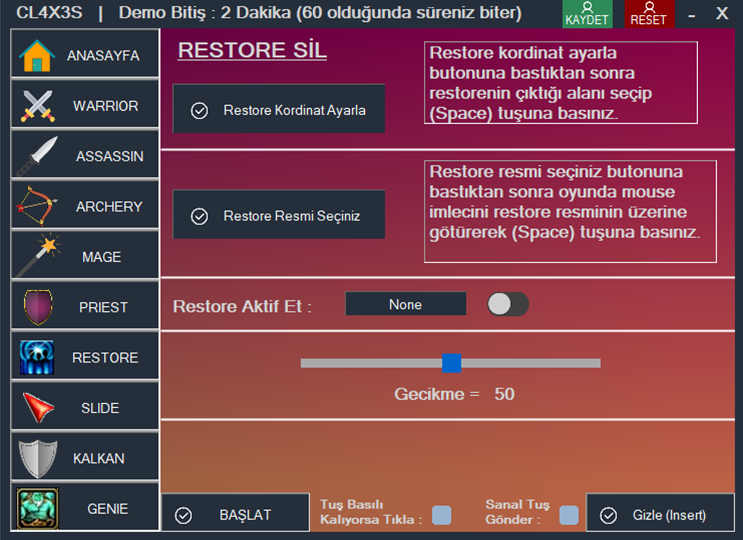This screenshot has height=540, width=743.
Task: Click the red arrow Slide icon
Action: [x=37, y=408]
